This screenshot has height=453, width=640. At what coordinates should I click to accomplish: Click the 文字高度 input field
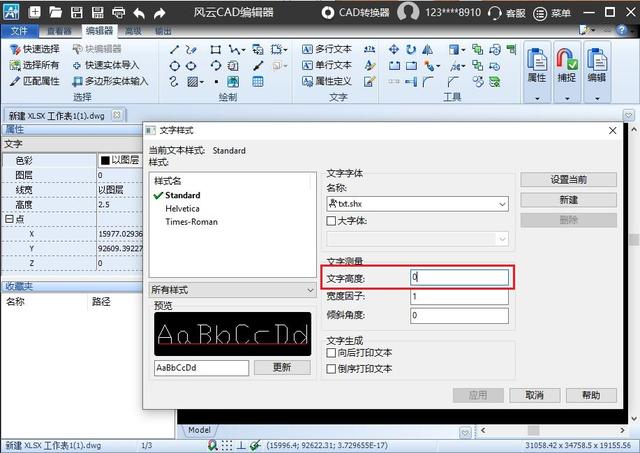pos(459,278)
